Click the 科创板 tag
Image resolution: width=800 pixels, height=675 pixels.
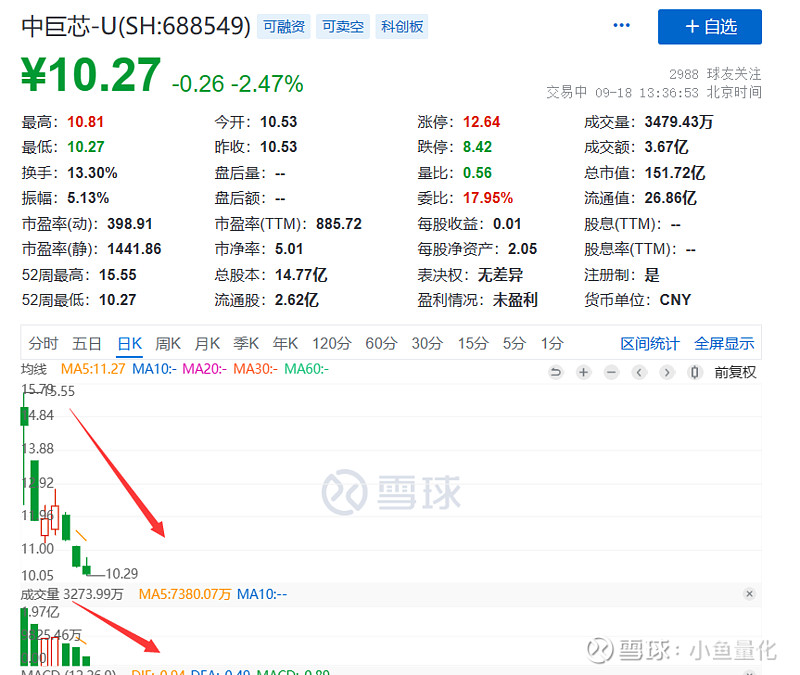[402, 27]
